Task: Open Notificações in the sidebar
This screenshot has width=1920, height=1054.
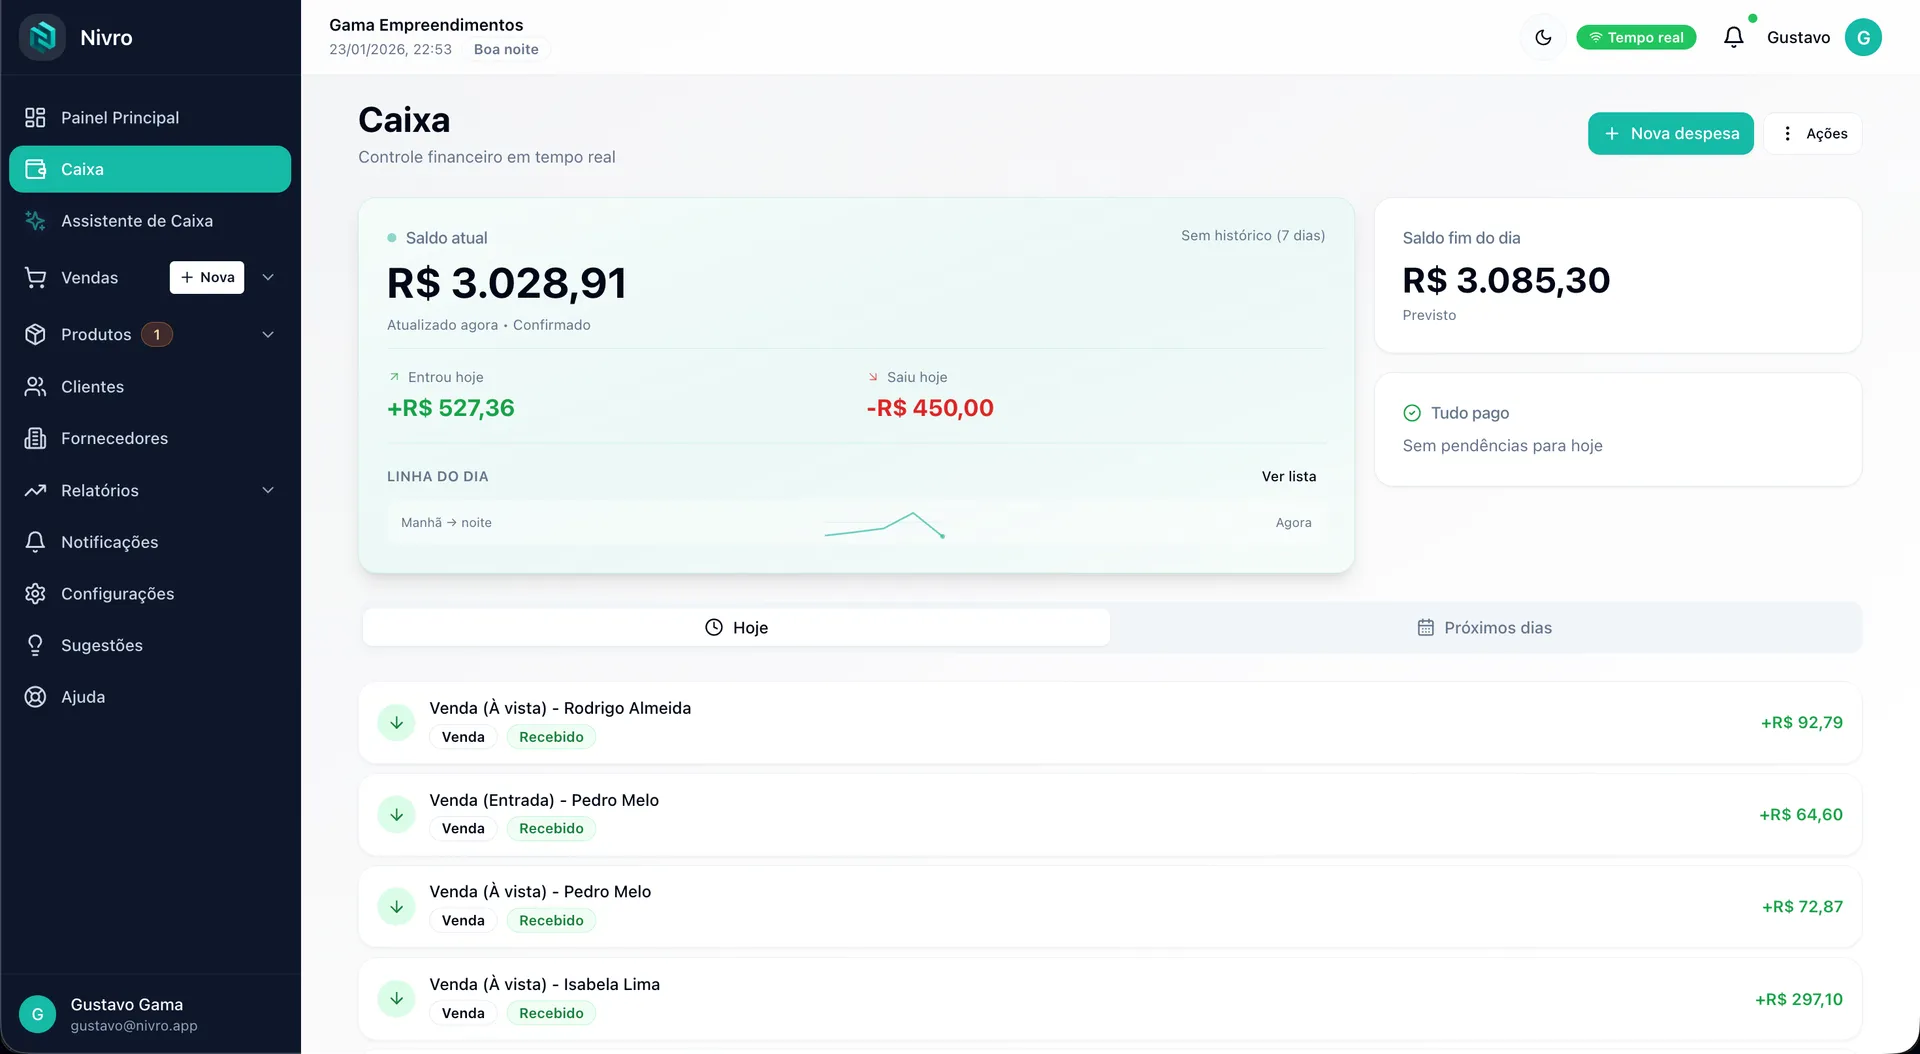Action: pos(150,542)
